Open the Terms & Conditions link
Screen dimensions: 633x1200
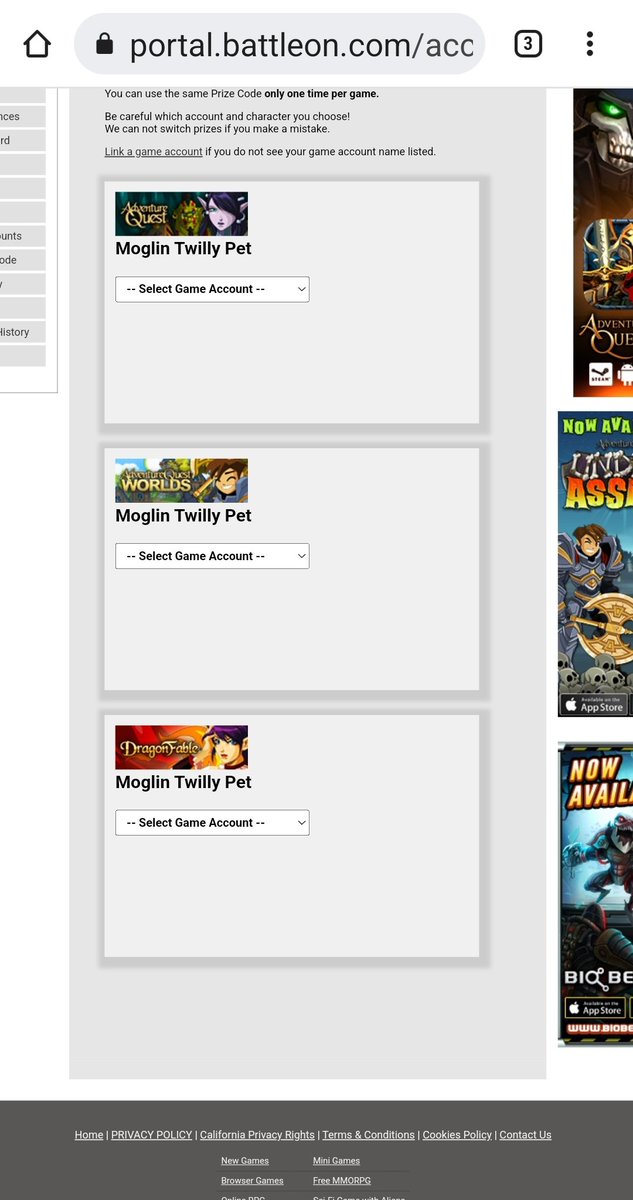[368, 1135]
